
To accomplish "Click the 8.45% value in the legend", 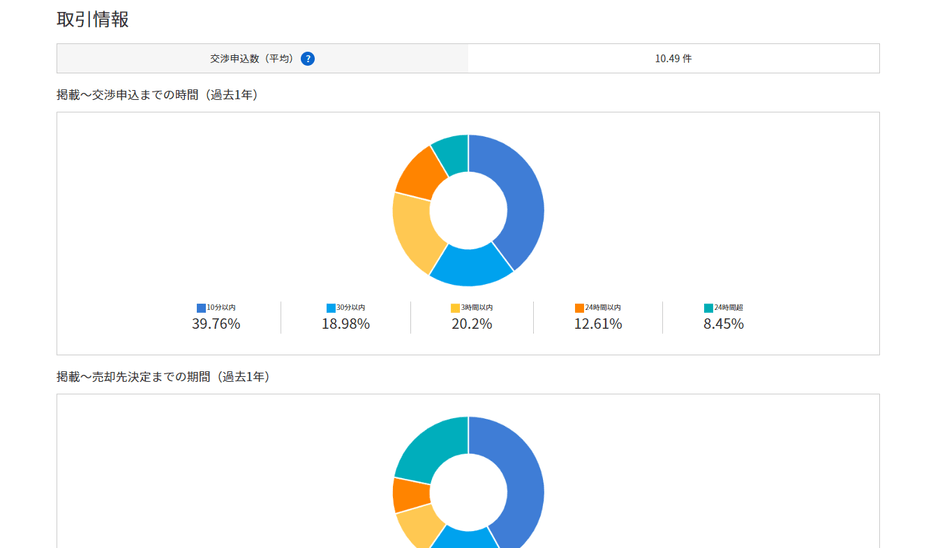I will coord(724,324).
